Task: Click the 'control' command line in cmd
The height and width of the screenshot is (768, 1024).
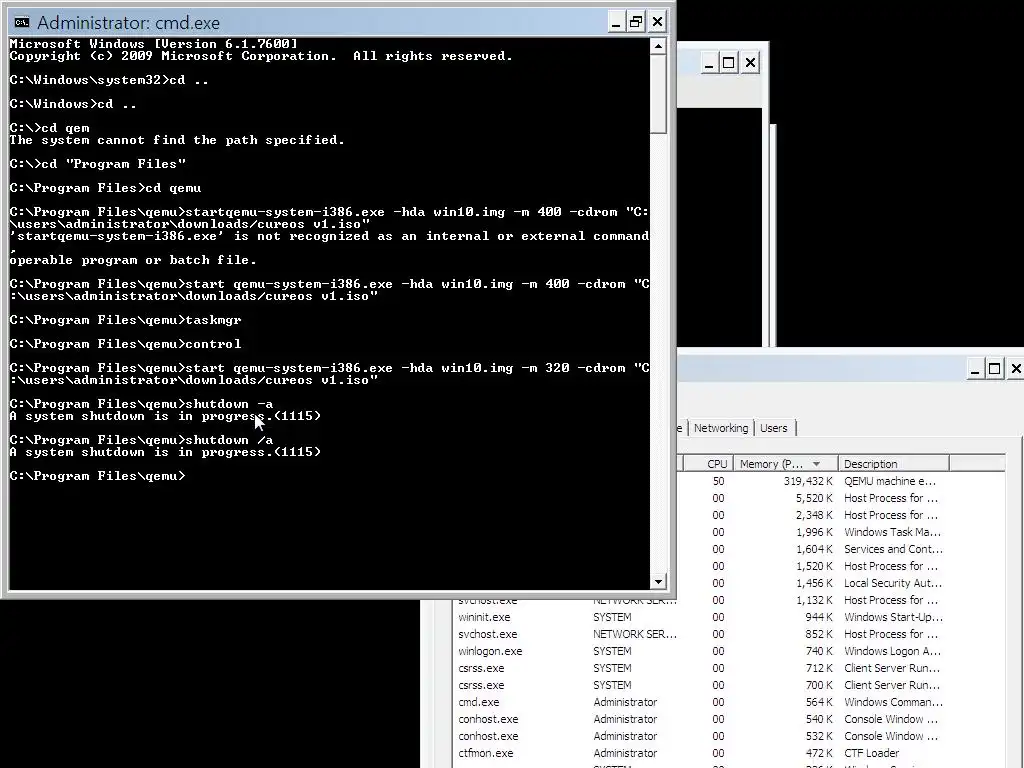Action: coord(125,344)
